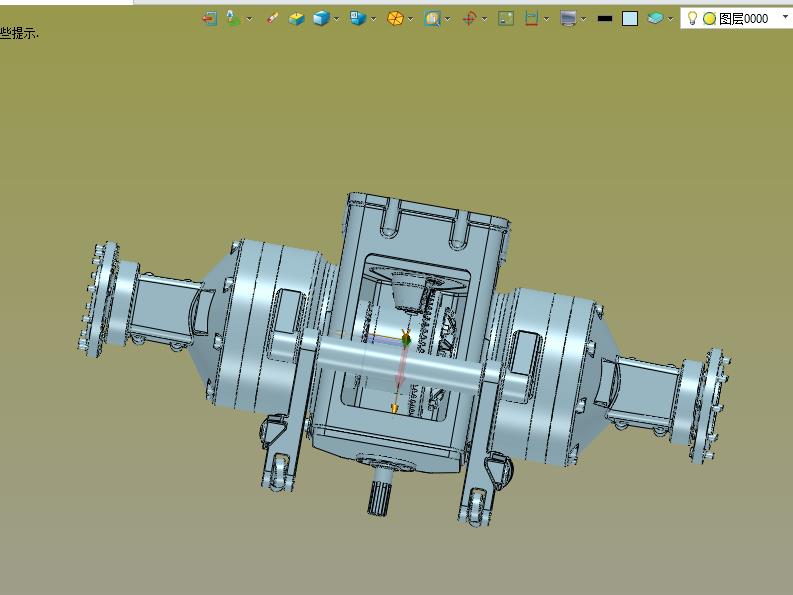Click the light blue color swatch
The width and height of the screenshot is (793, 595).
coord(630,19)
